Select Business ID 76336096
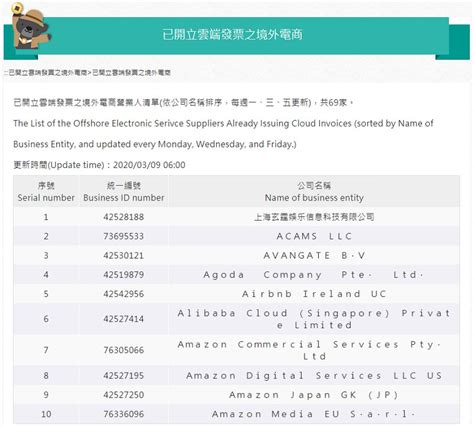This screenshot has width=474, height=427. tap(124, 414)
